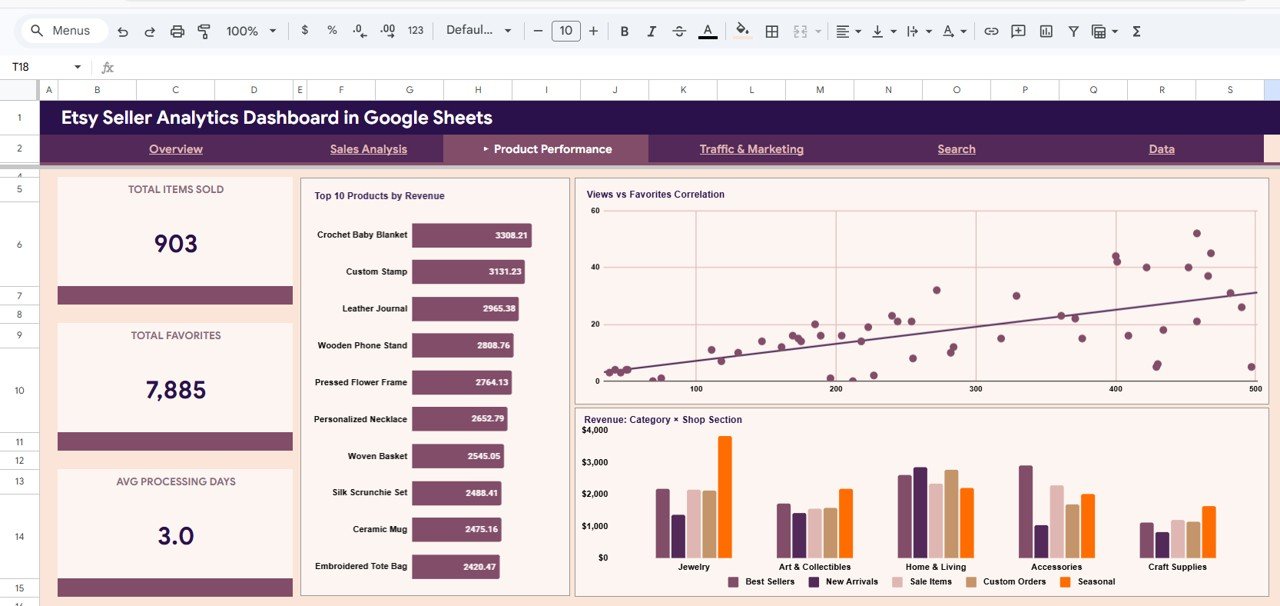Toggle bold formatting
Screen dimensions: 1280x606
pos(624,31)
